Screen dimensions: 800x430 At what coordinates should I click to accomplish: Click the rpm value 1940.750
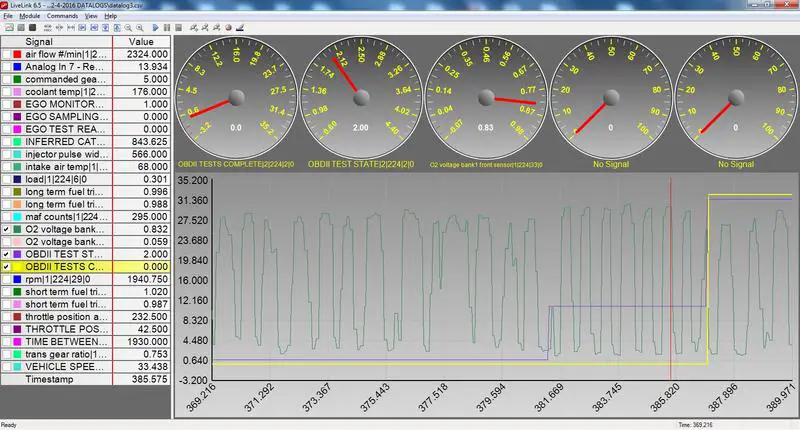147,280
